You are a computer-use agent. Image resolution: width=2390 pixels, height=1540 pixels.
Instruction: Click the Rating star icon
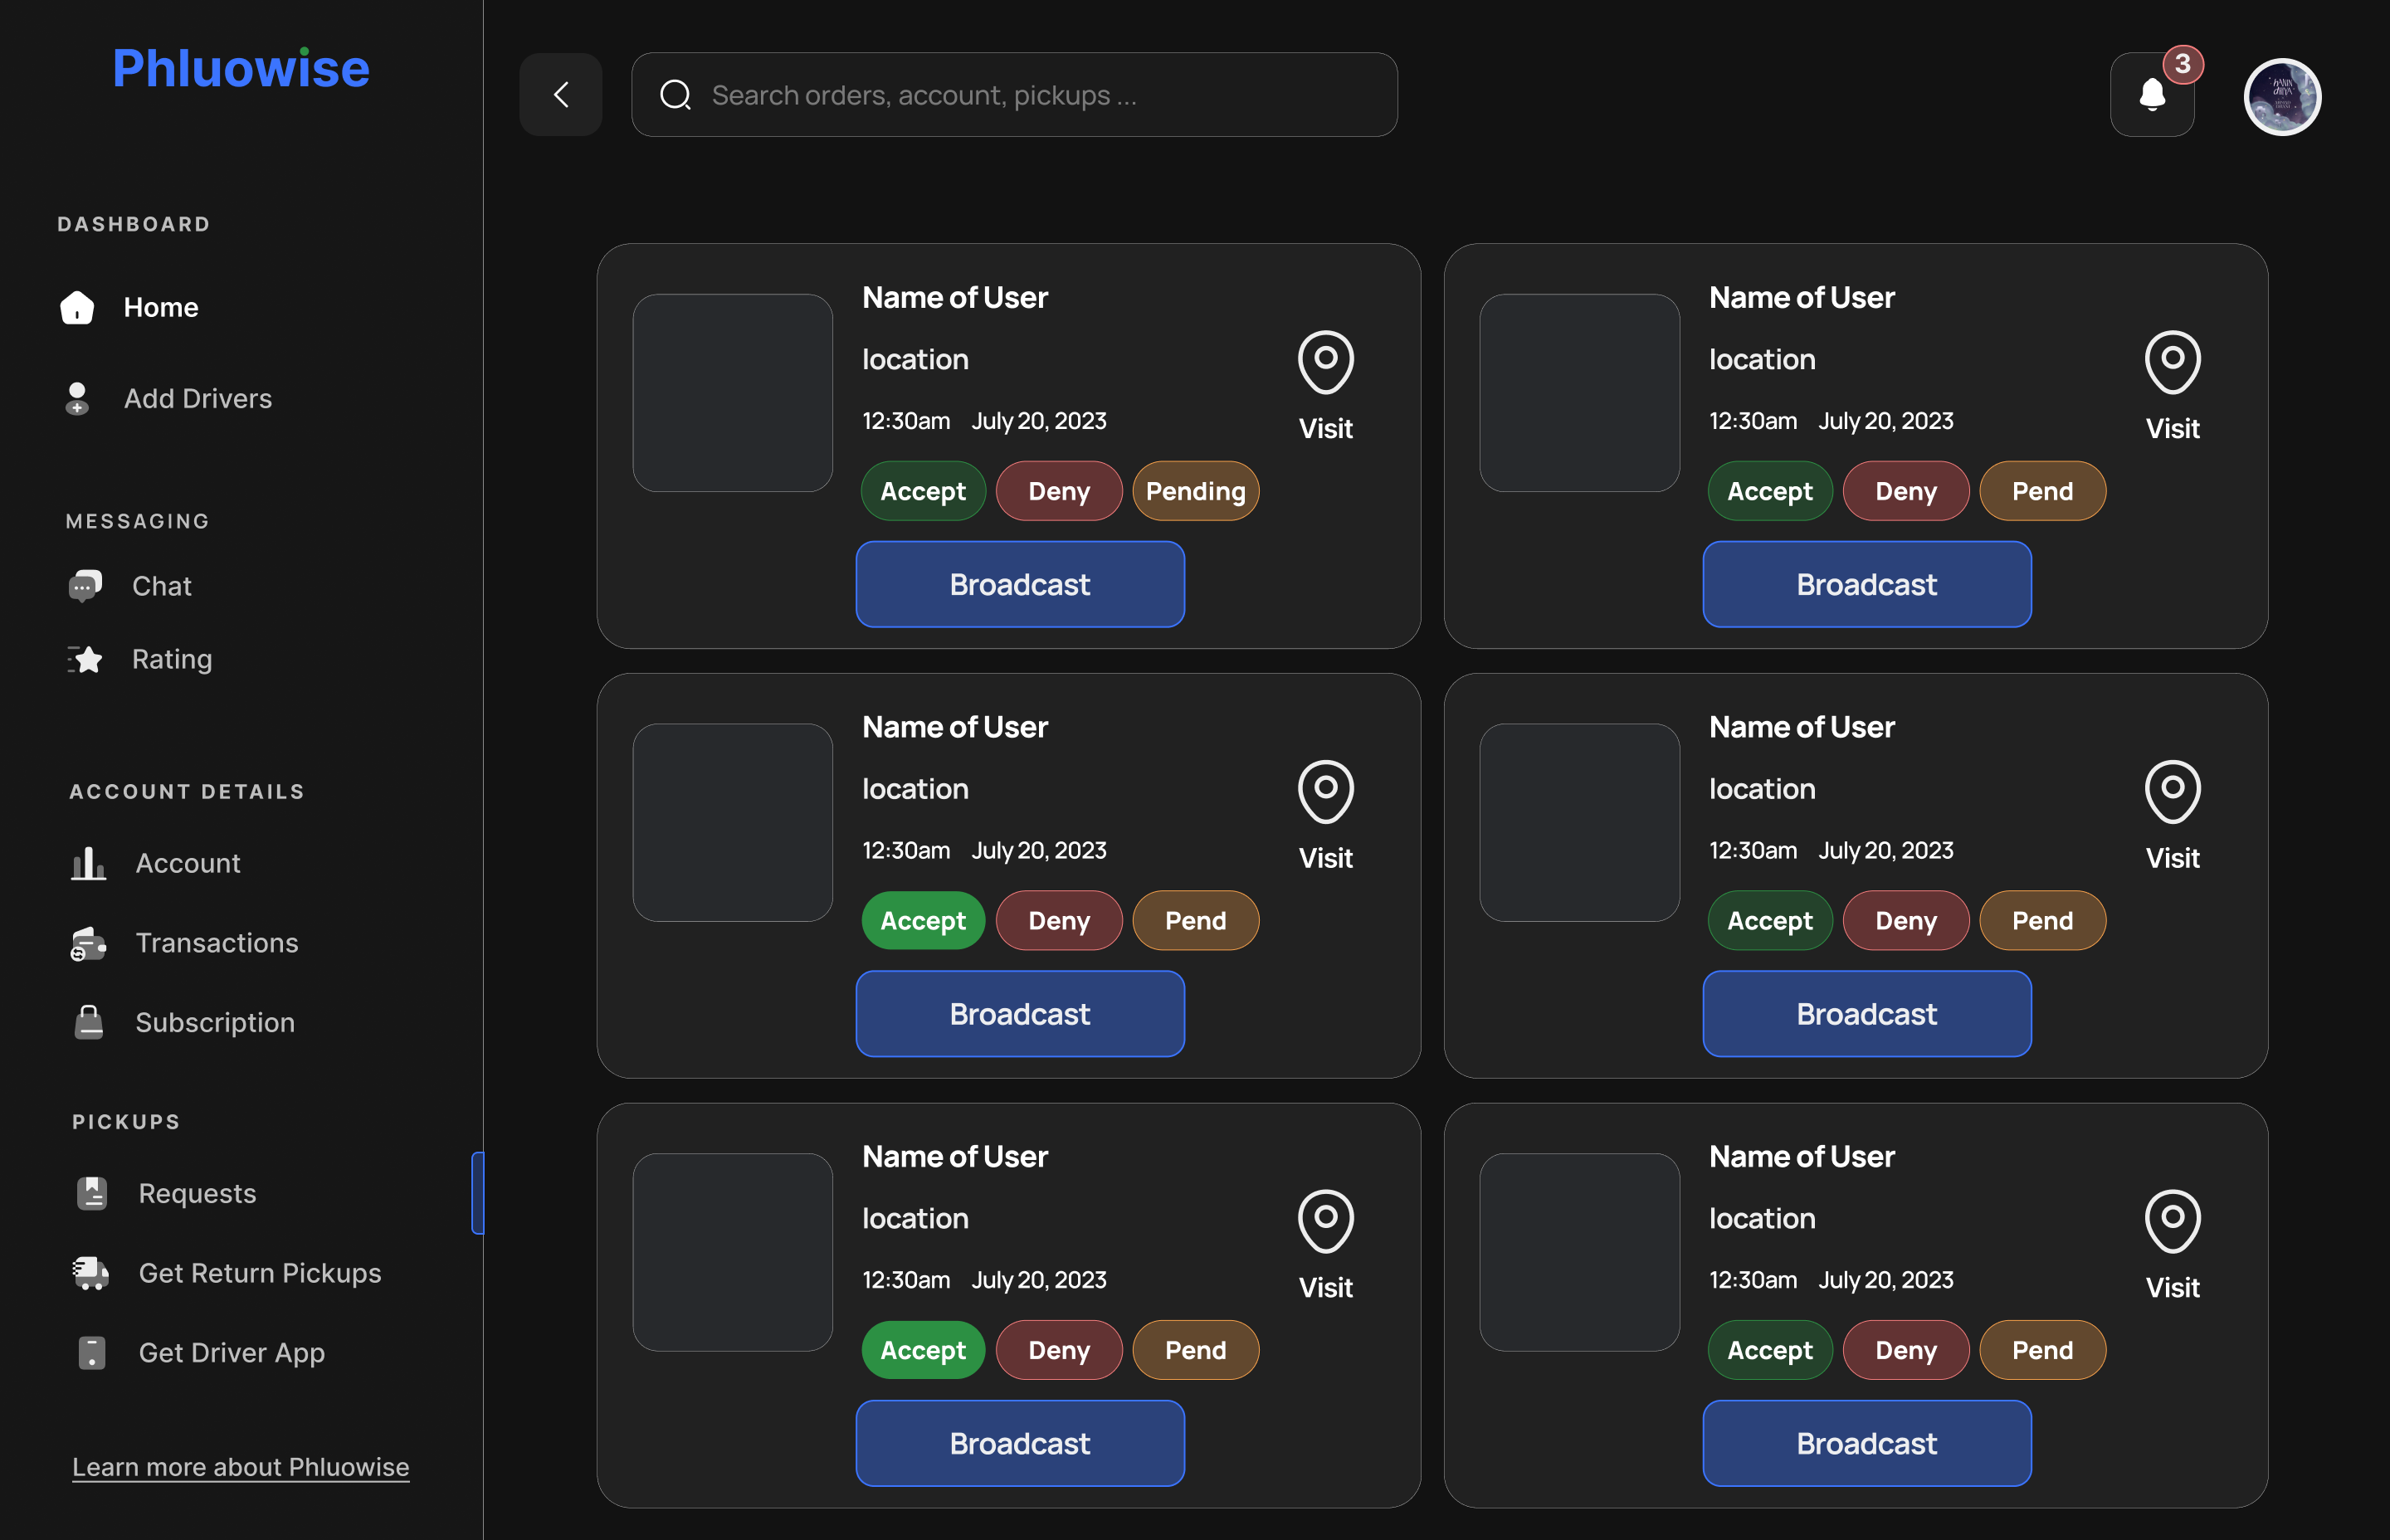[86, 659]
